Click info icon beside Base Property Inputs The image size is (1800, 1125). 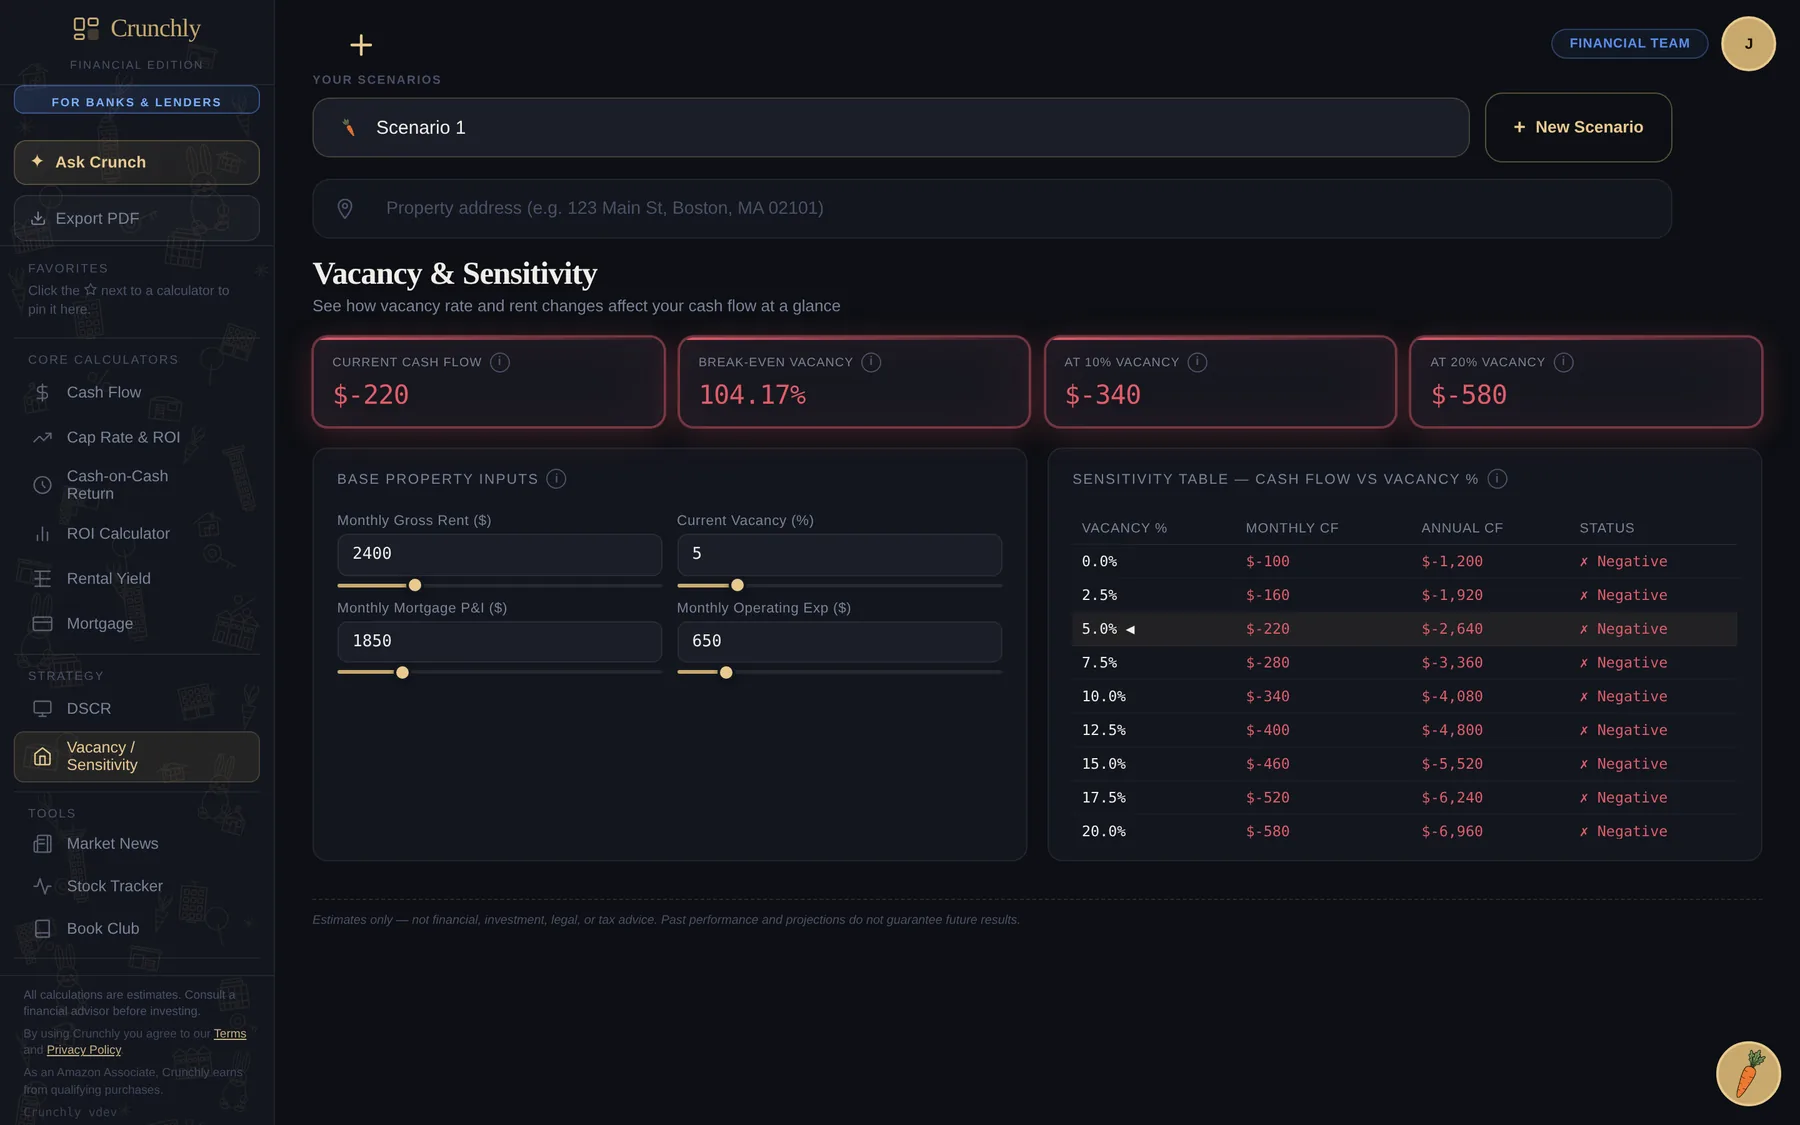(556, 479)
